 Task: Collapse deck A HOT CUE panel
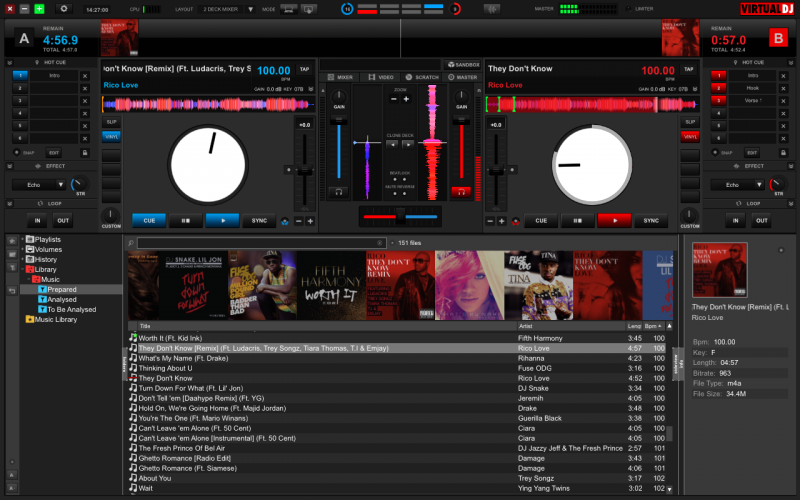click(x=9, y=63)
